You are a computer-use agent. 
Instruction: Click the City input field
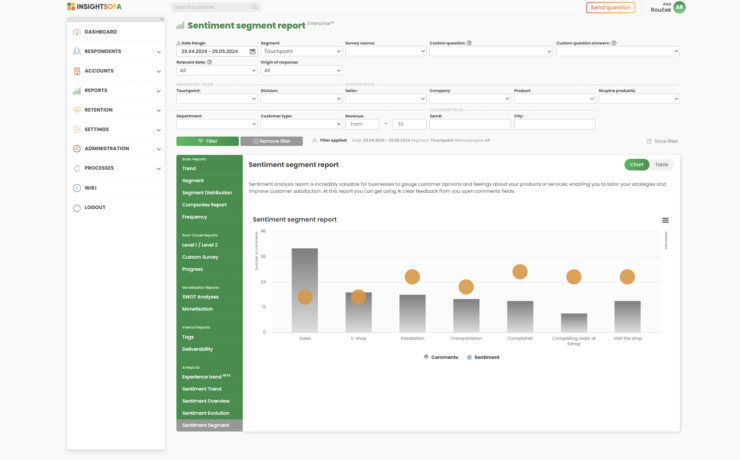pyautogui.click(x=555, y=124)
